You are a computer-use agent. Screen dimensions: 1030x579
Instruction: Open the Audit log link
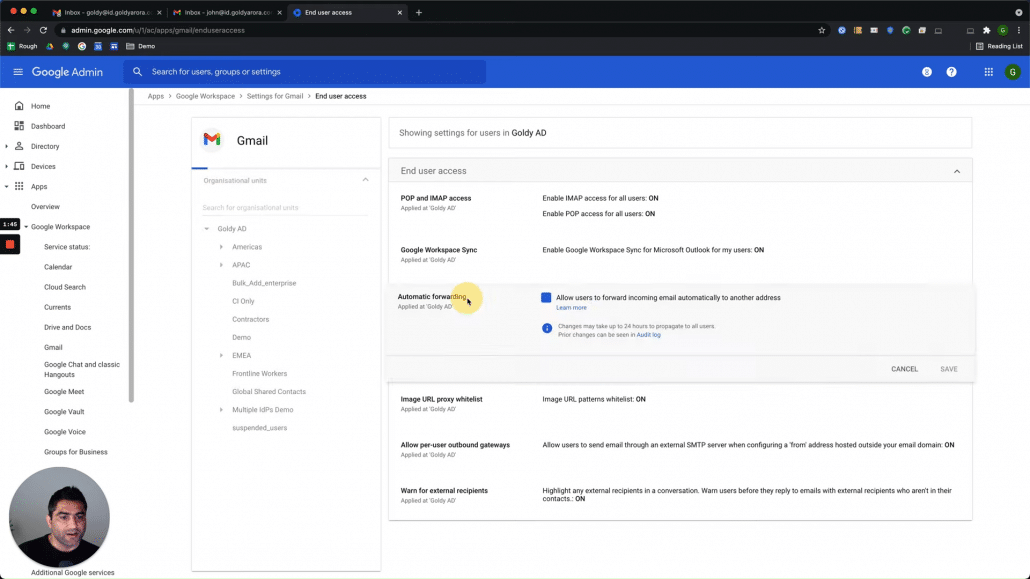(x=648, y=335)
